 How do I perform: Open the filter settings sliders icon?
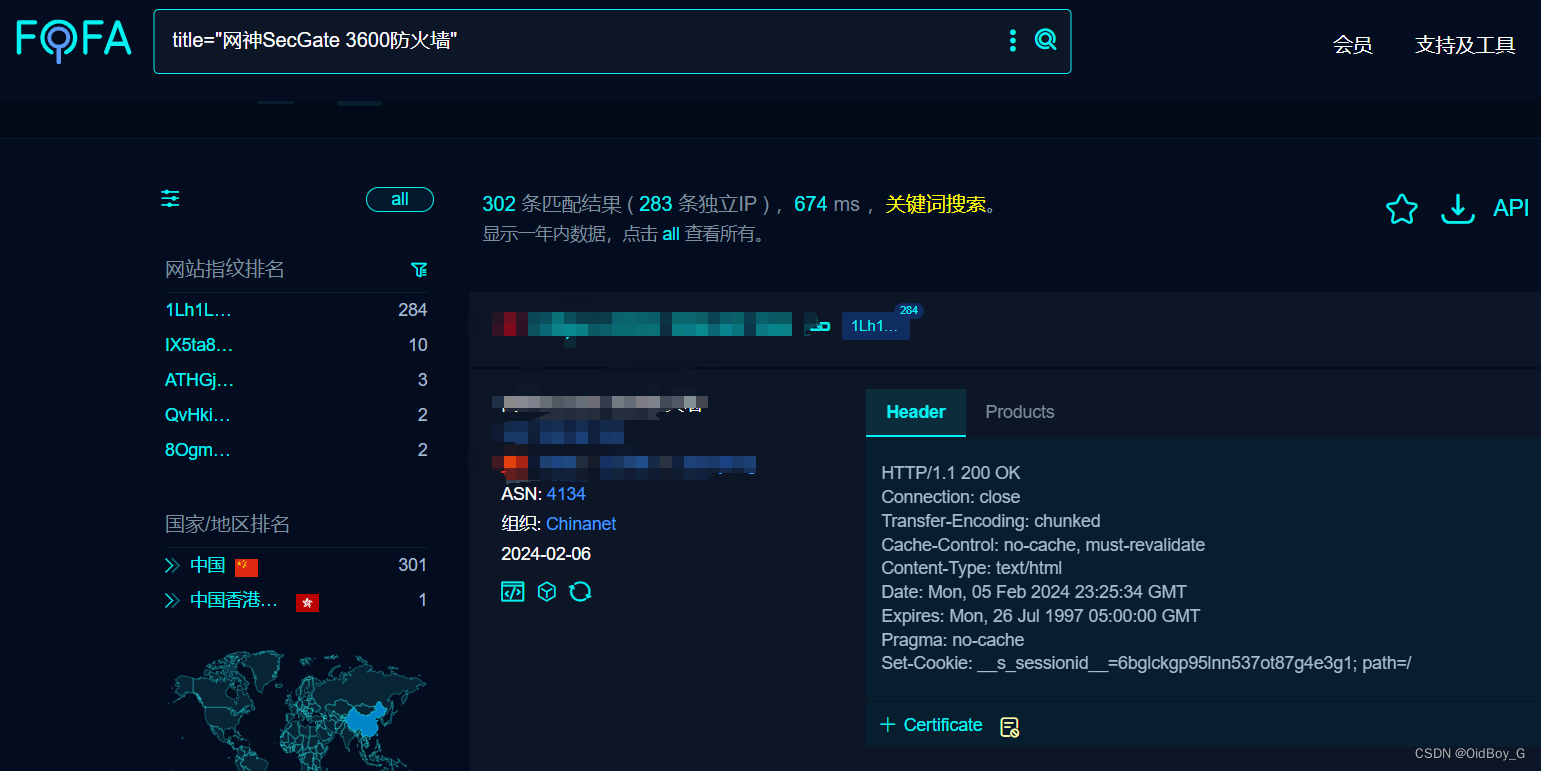[171, 199]
